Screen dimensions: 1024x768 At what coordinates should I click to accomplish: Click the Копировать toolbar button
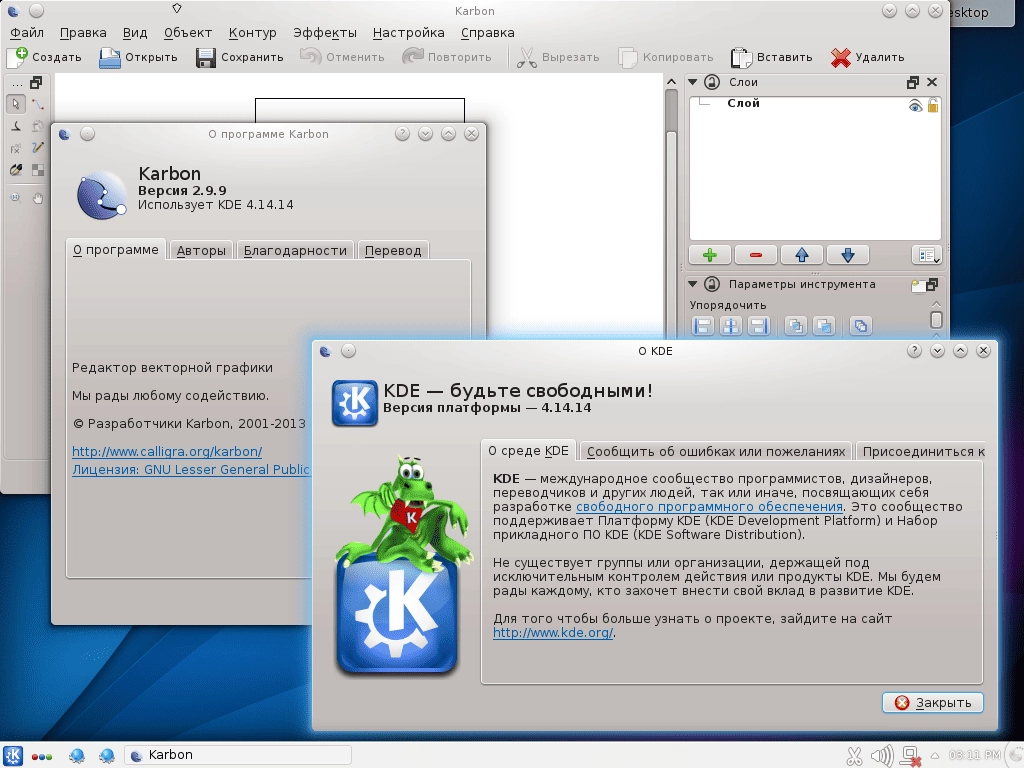(665, 57)
